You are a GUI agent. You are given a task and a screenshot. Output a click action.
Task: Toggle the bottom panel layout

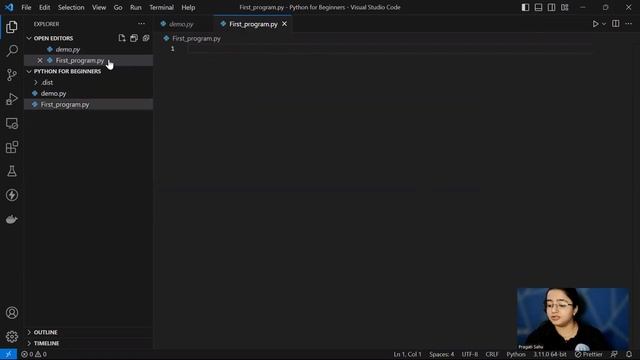pyautogui.click(x=538, y=7)
